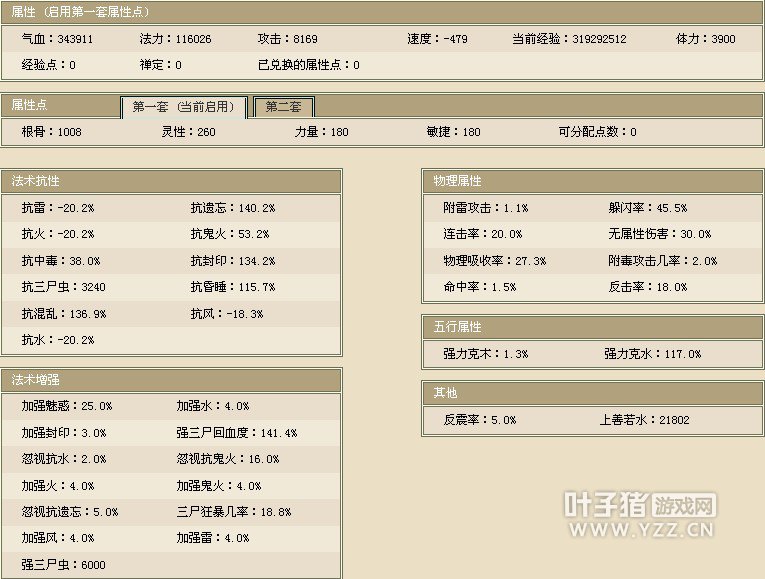Click the 强力克水 117.0% entry

coord(652,354)
